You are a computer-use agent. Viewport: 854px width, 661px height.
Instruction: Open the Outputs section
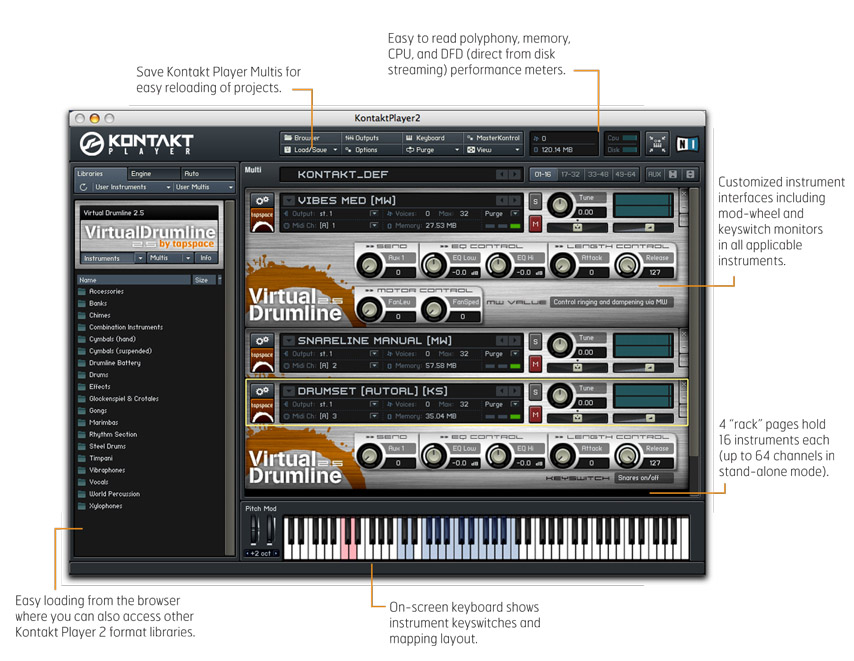click(x=371, y=138)
